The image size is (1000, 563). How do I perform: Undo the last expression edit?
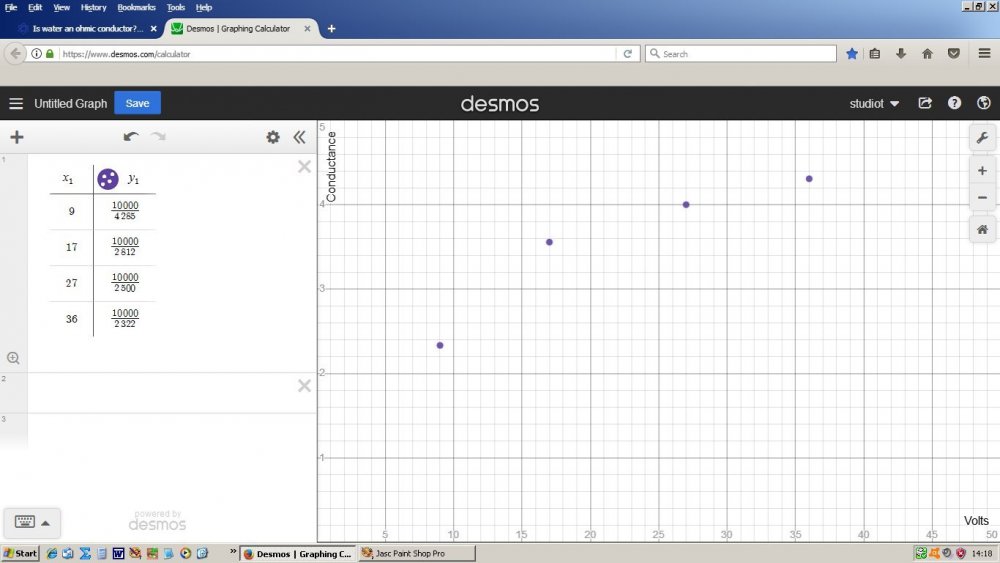131,137
